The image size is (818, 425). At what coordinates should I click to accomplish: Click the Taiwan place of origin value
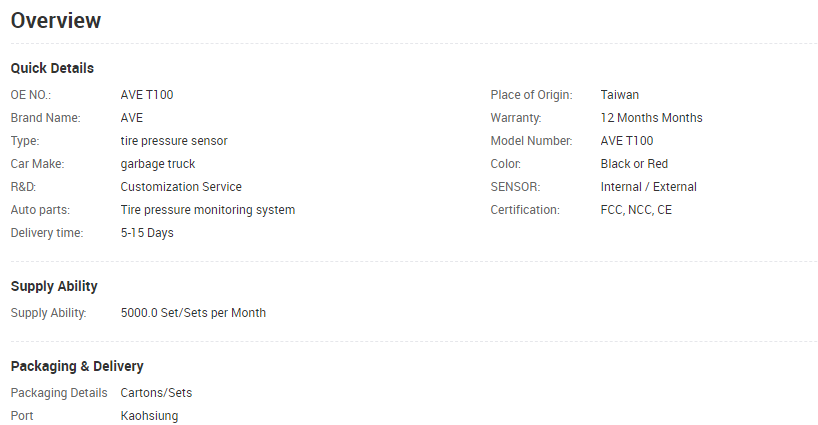pyautogui.click(x=619, y=95)
